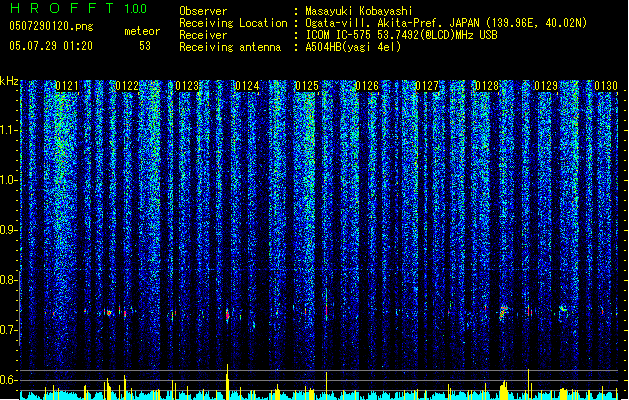Click the 0124 time marker

(247, 86)
